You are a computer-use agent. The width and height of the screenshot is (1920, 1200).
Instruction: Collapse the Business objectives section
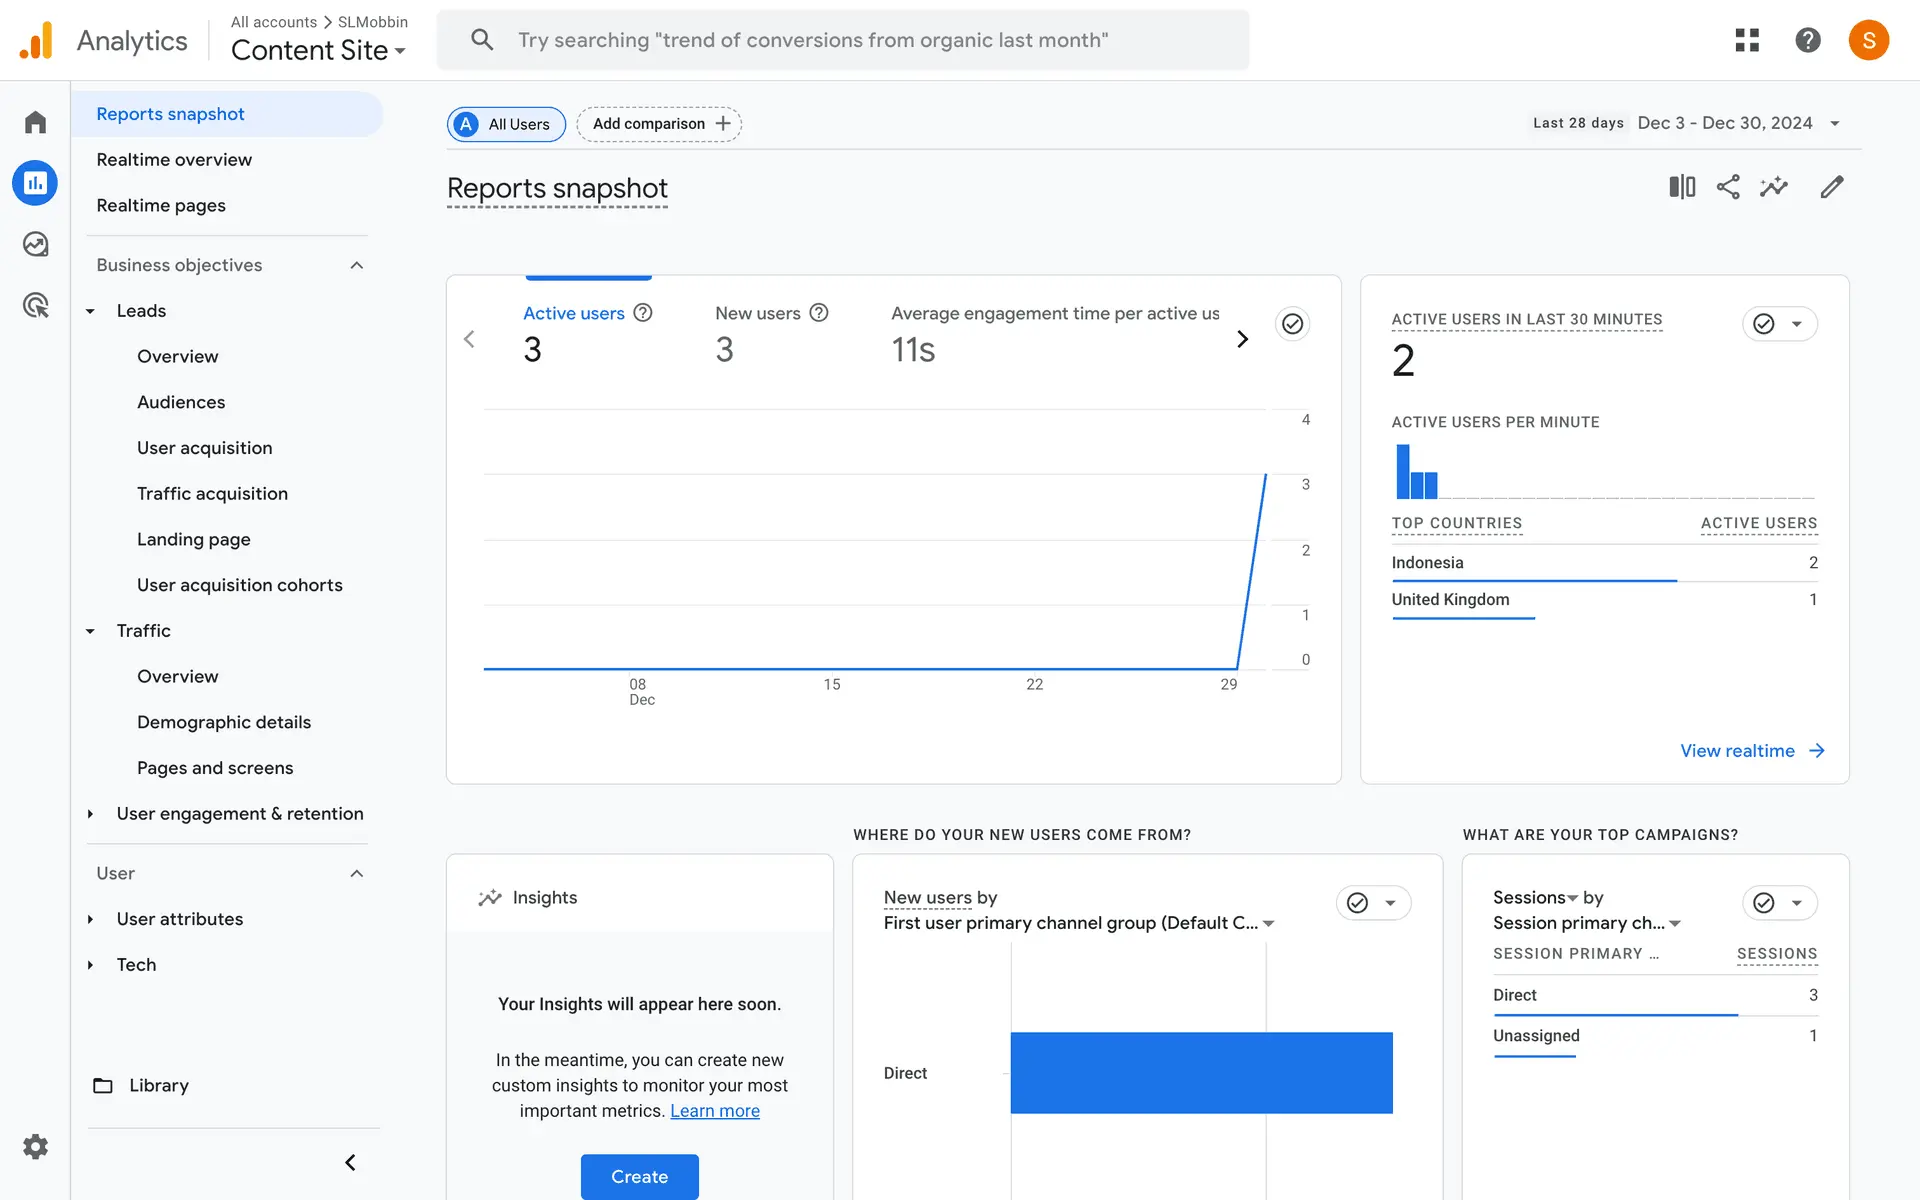356,265
